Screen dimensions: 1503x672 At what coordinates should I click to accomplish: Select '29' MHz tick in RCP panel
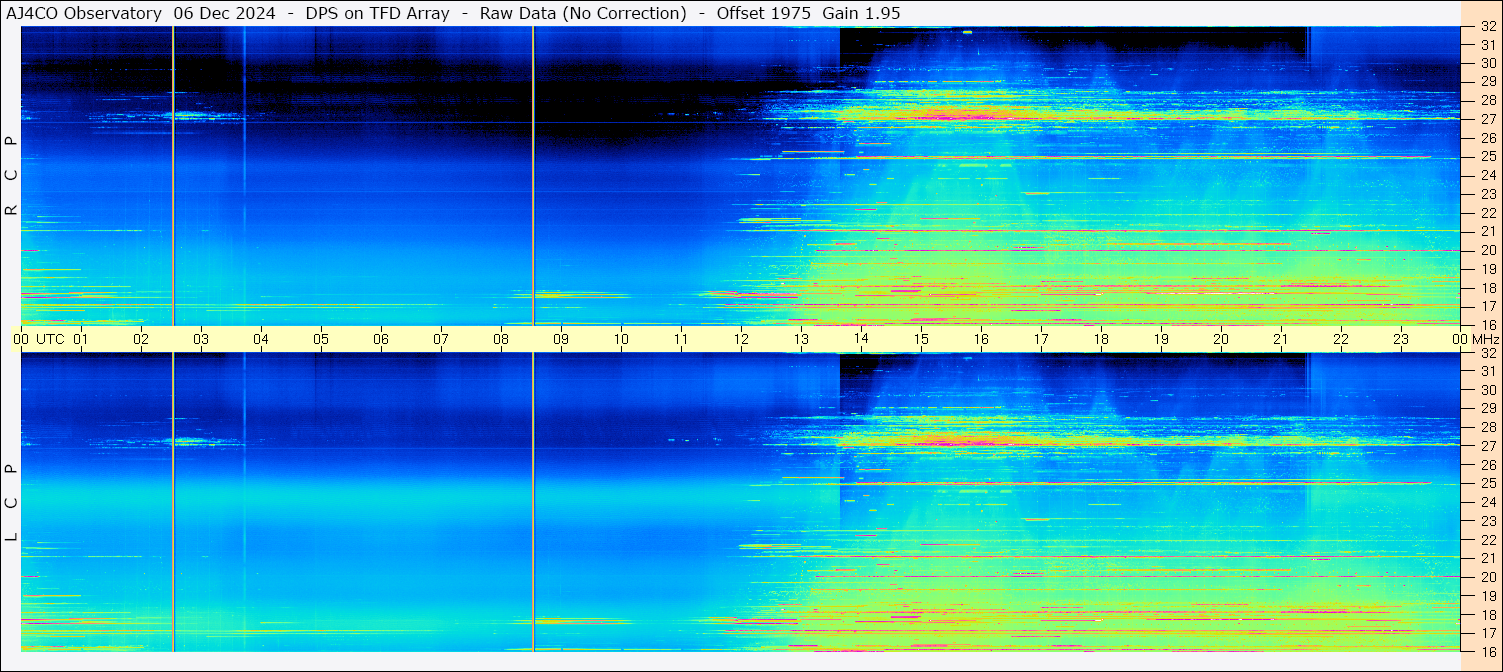[x=1487, y=82]
